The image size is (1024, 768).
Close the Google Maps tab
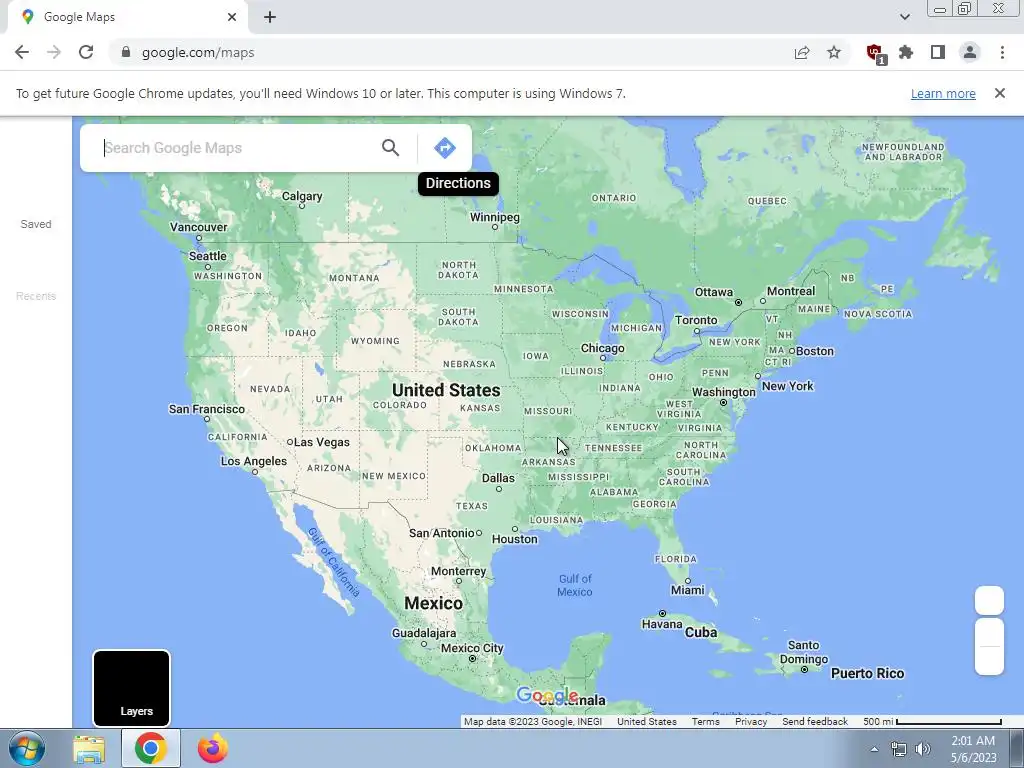coord(232,17)
